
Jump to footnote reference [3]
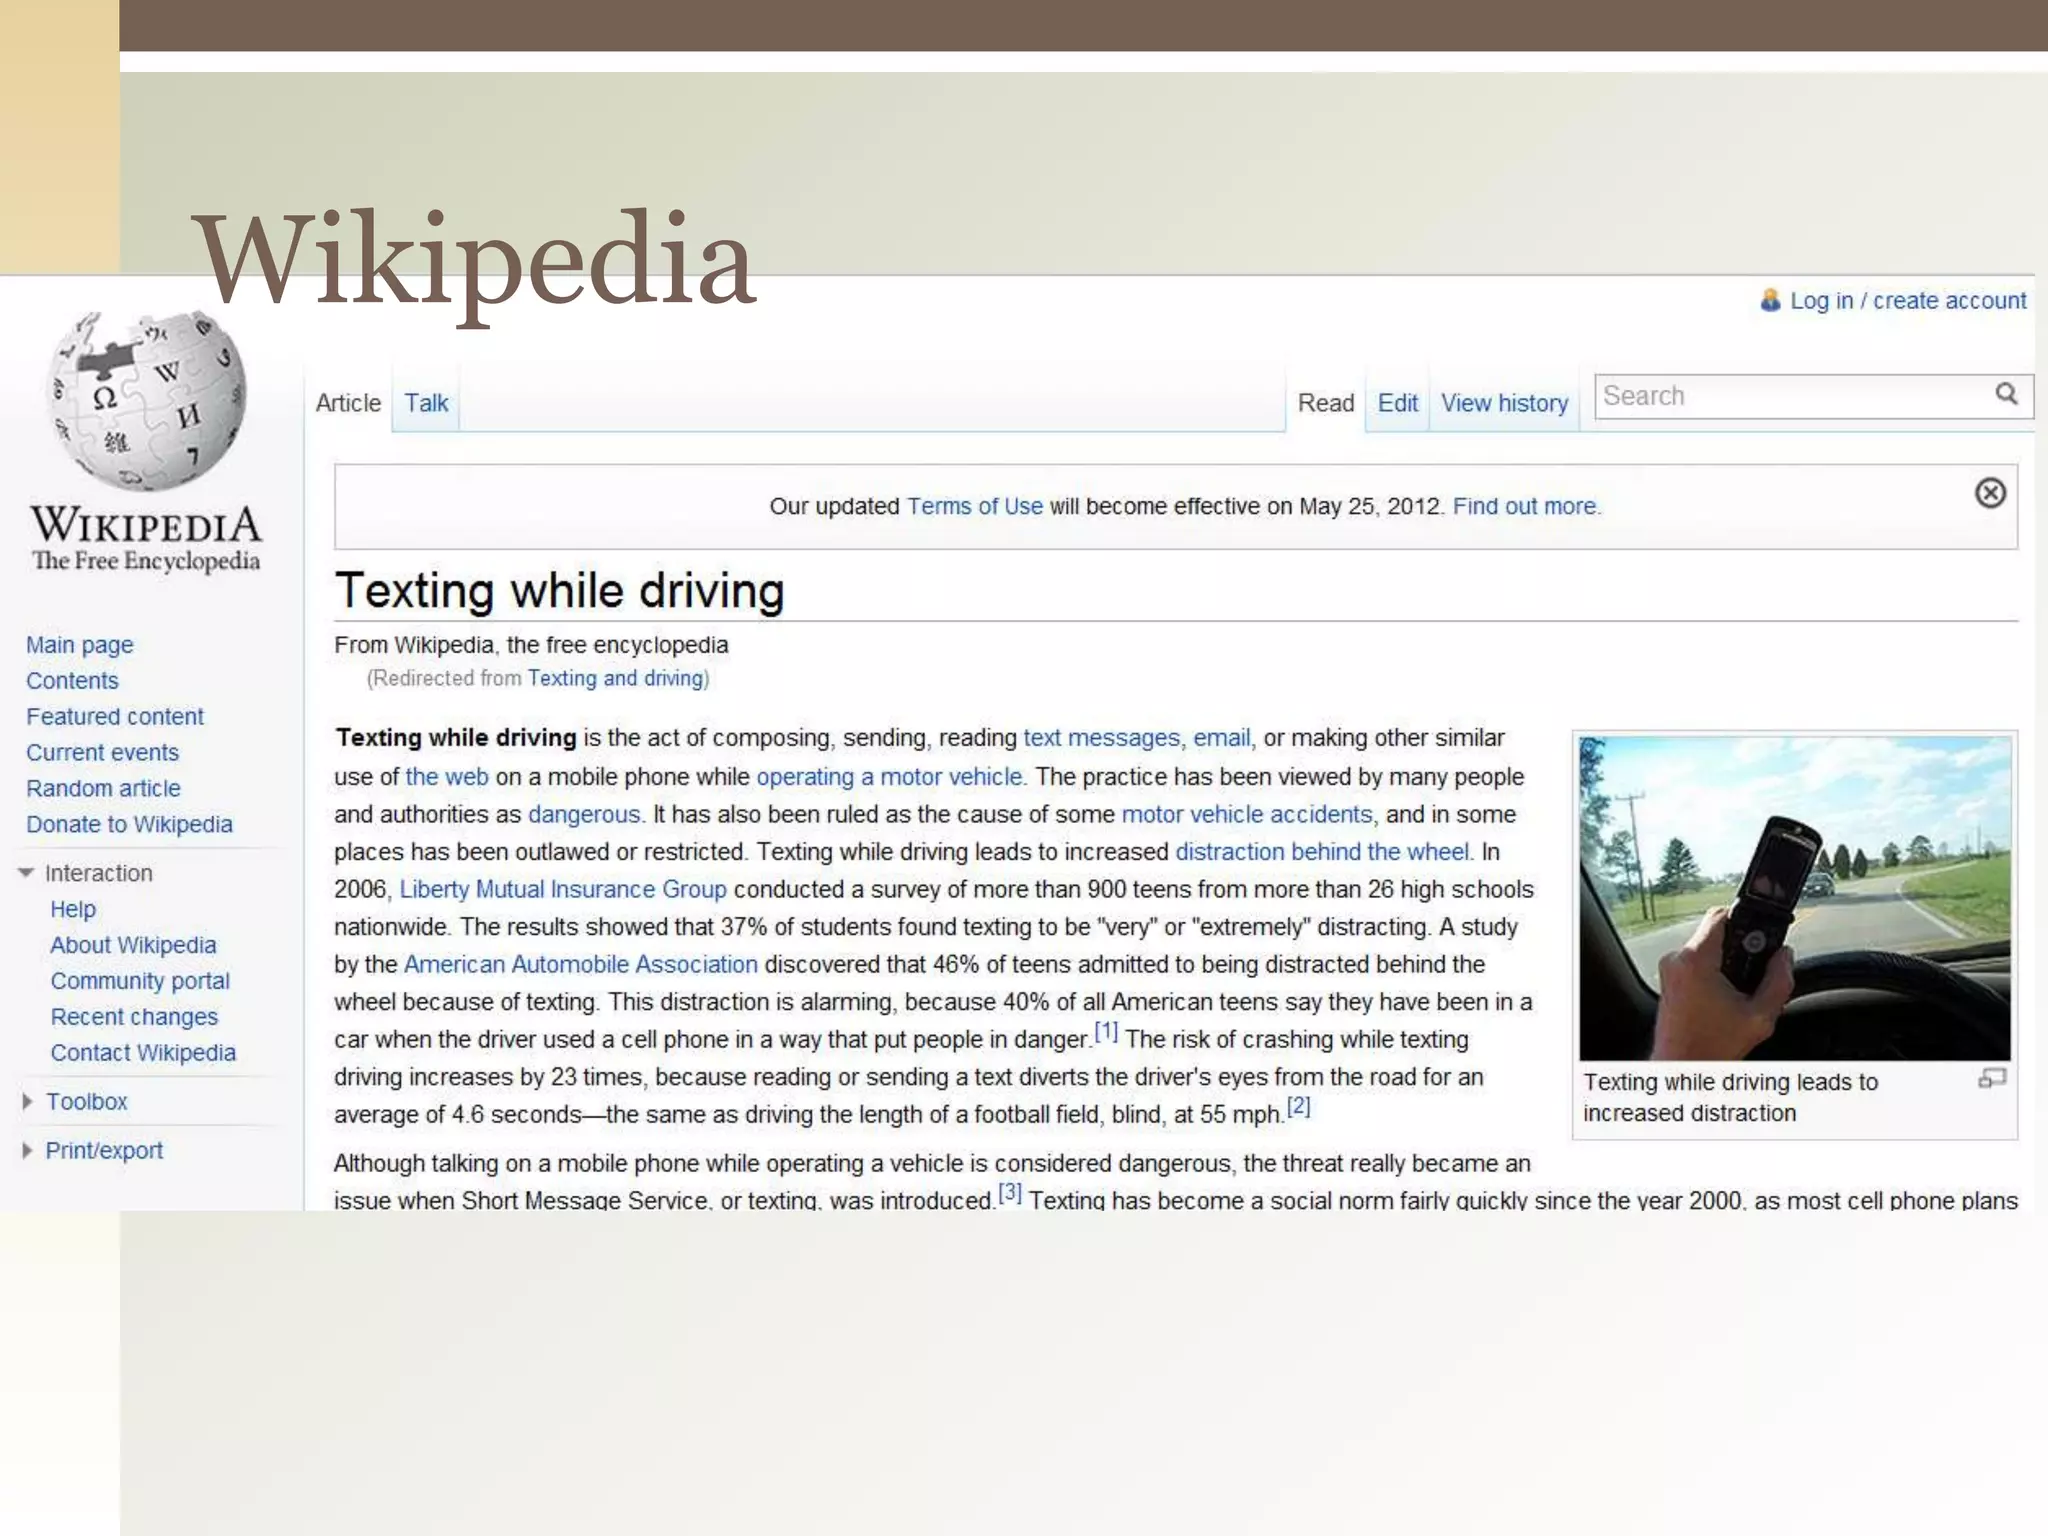(1010, 1192)
